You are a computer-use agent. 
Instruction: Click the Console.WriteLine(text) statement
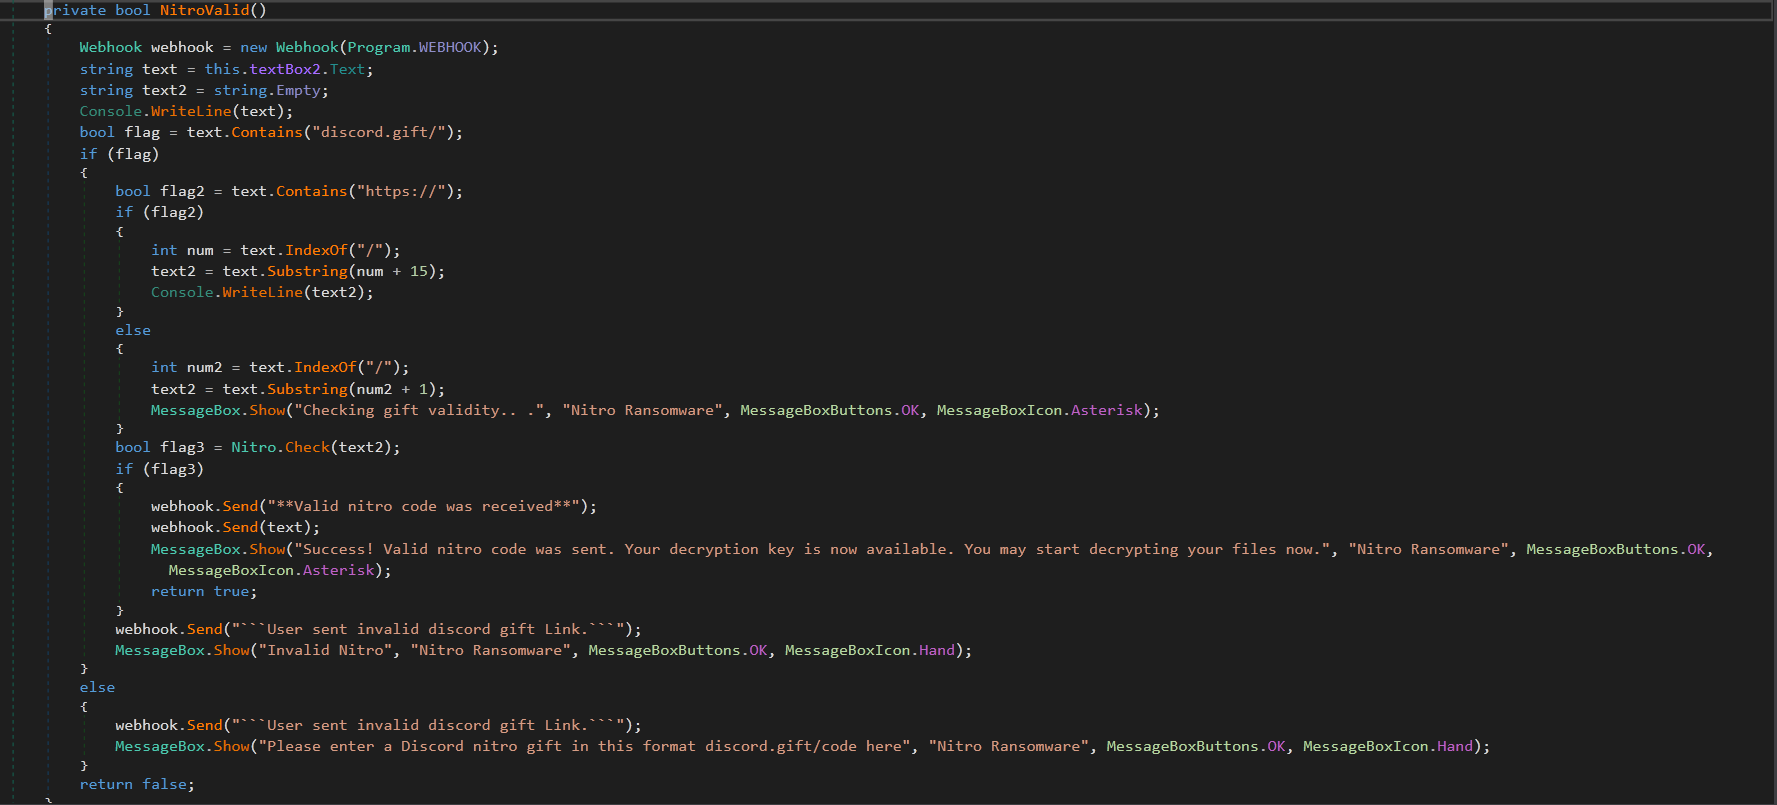point(186,111)
